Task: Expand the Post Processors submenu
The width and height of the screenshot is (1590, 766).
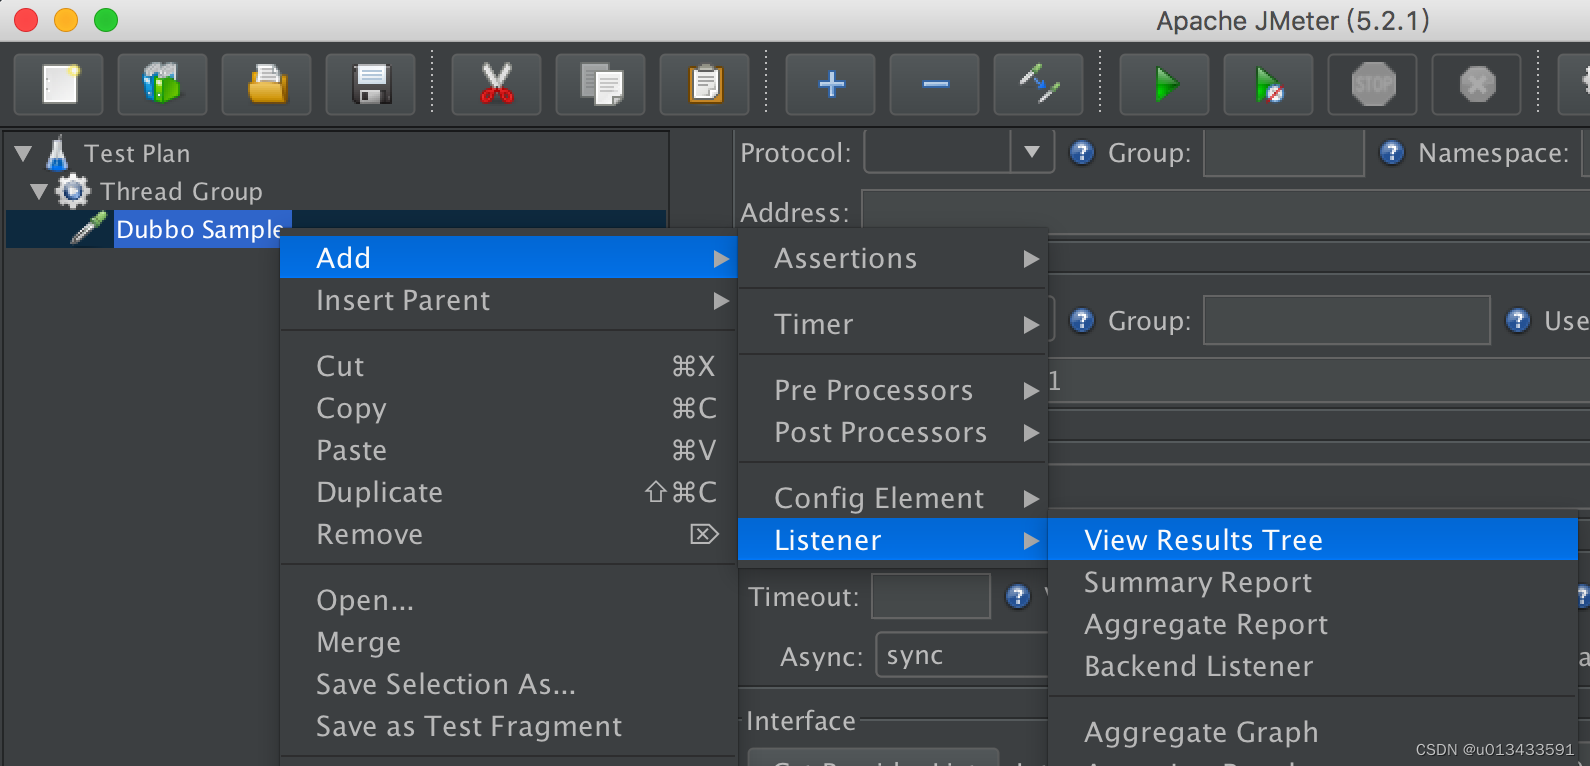Action: pyautogui.click(x=893, y=433)
